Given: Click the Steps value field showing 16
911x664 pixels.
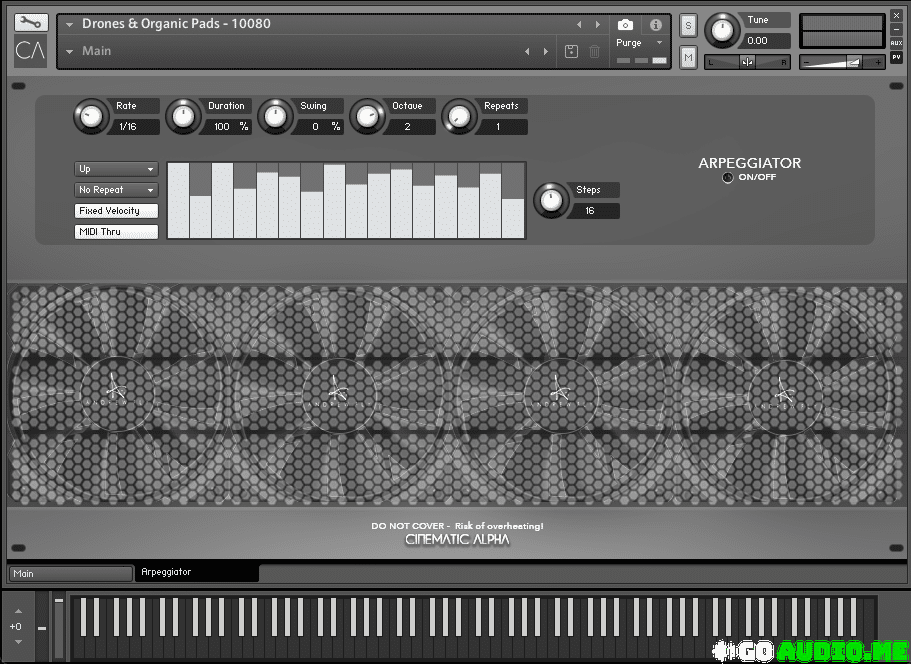Looking at the screenshot, I should (594, 211).
